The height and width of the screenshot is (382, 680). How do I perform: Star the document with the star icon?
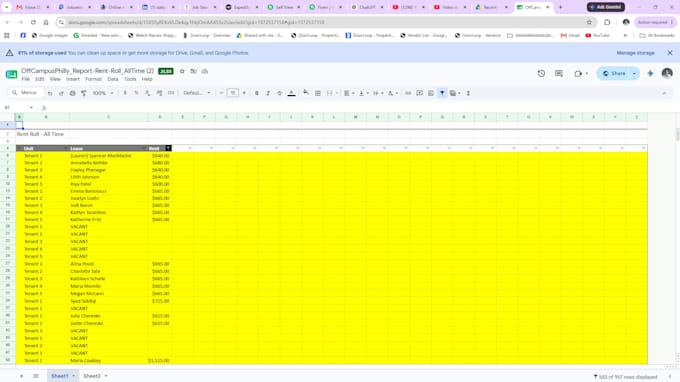pos(182,71)
